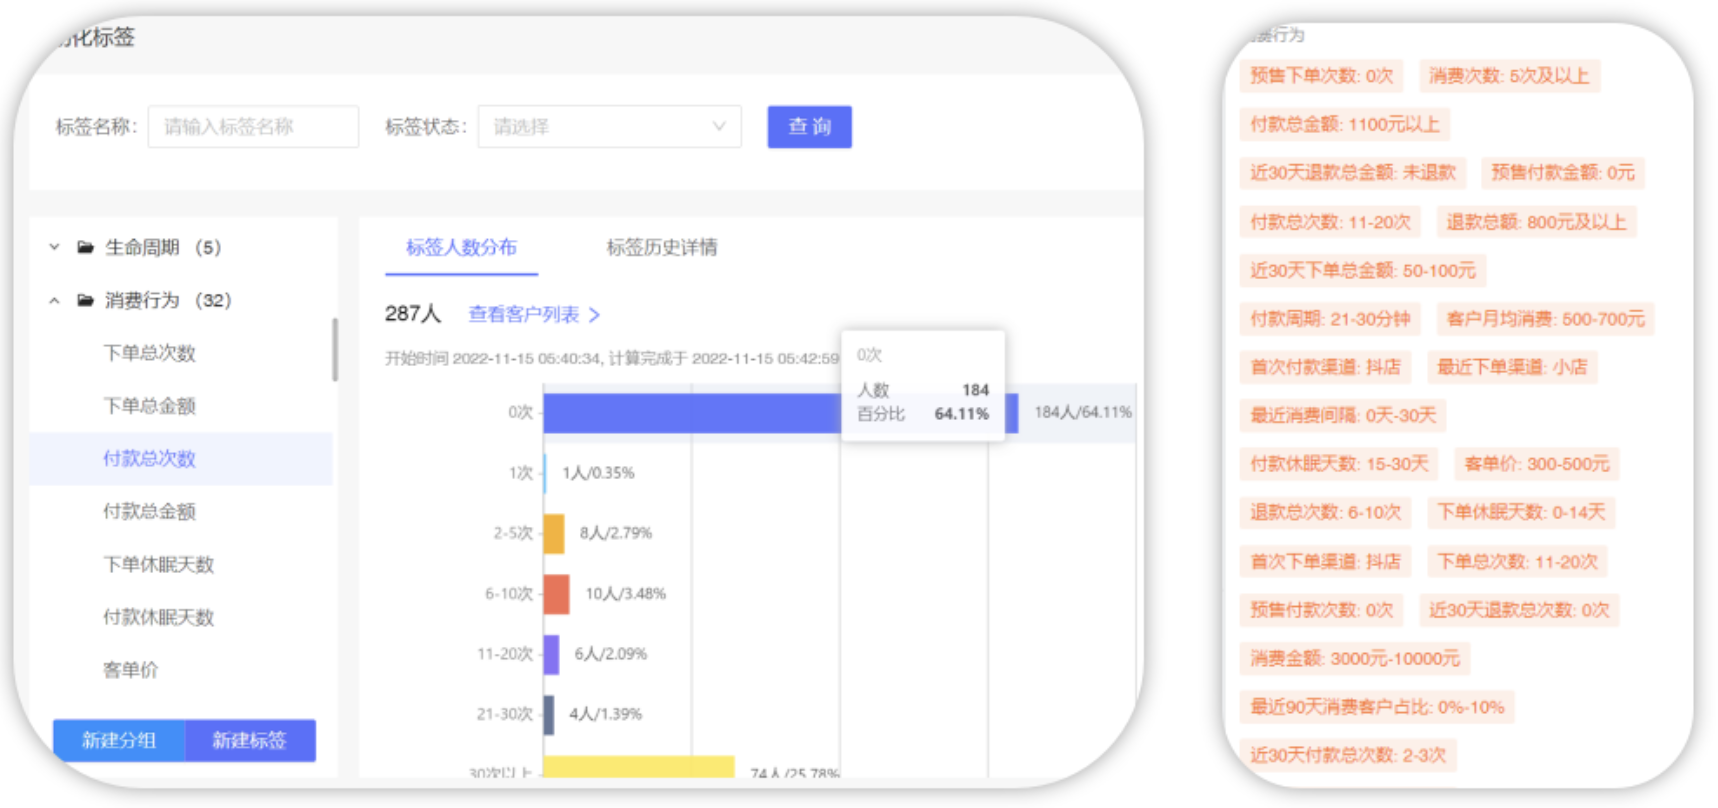Click the 近30天退款总次数: 0次 tag
The height and width of the screenshot is (808, 1718).
coord(1519,610)
